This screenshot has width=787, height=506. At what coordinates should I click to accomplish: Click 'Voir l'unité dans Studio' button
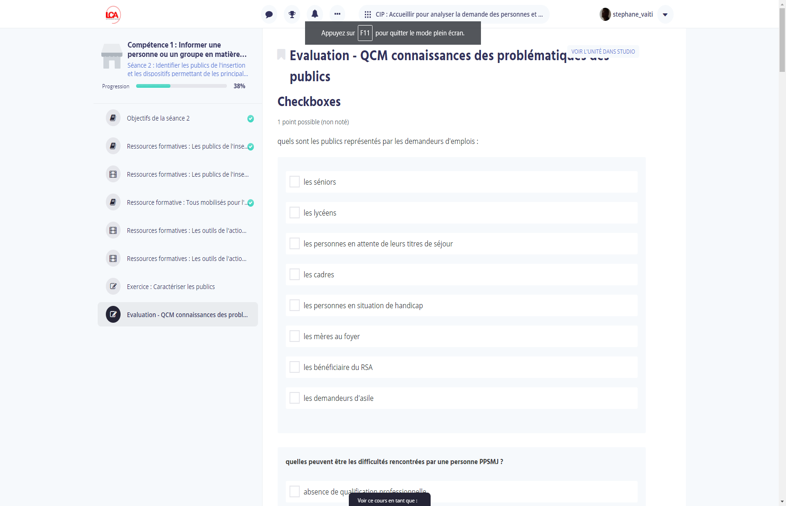point(603,51)
